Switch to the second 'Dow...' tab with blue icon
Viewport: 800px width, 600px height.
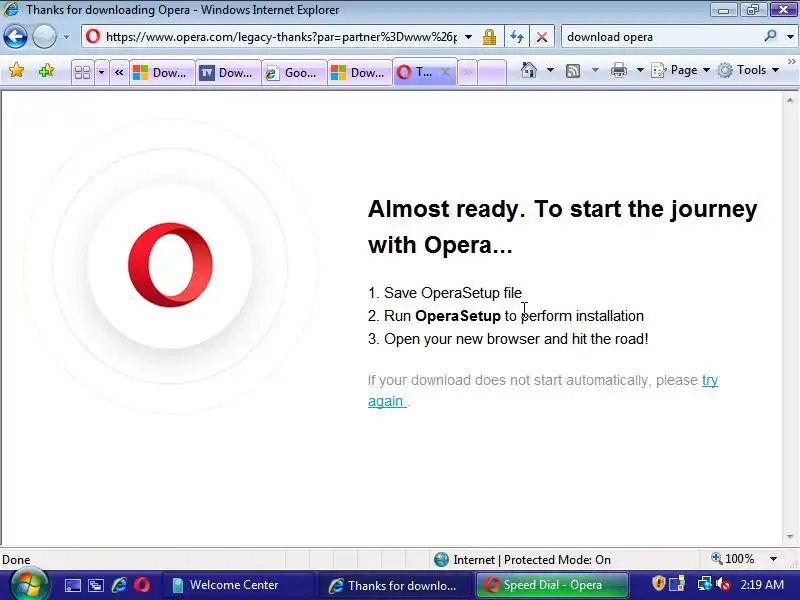point(228,73)
